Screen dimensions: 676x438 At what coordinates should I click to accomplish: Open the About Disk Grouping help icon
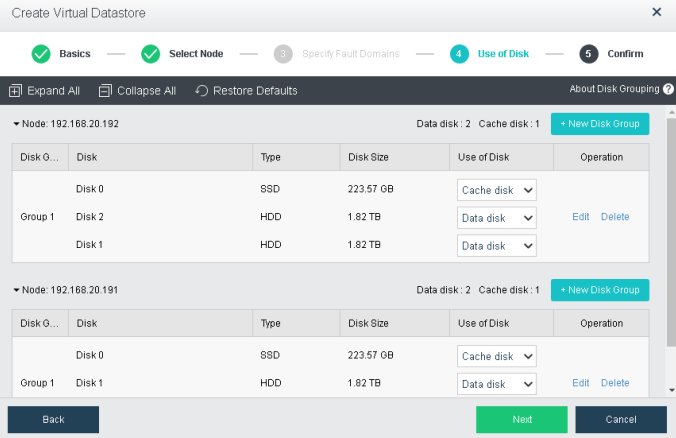point(668,89)
